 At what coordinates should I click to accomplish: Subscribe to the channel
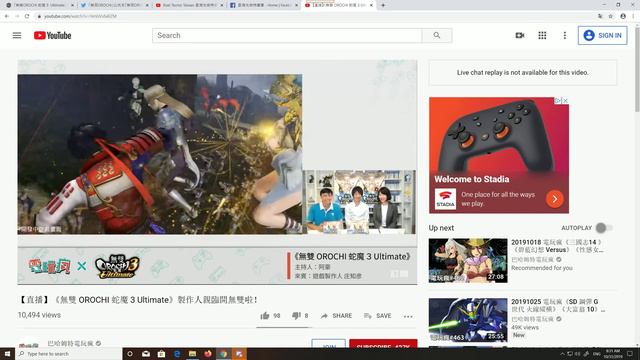pyautogui.click(x=383, y=344)
